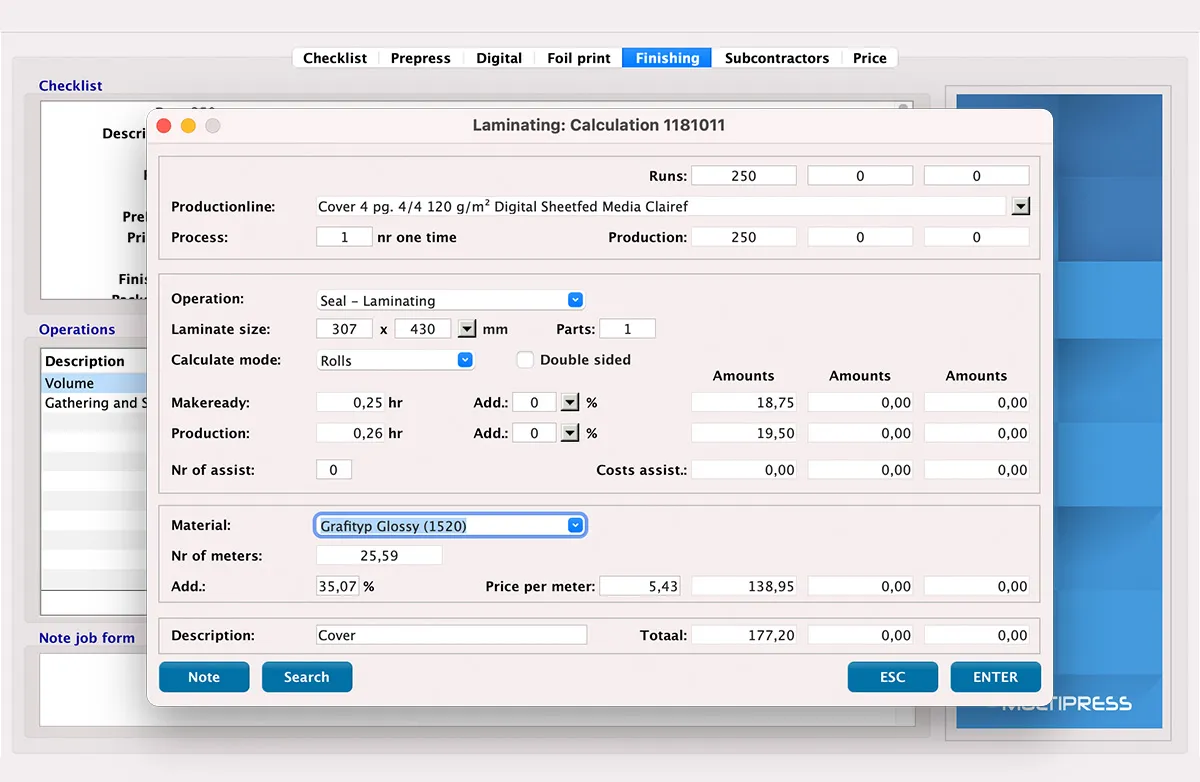Click the second Runs field showing 0
This screenshot has height=782, width=1200.
(x=860, y=175)
